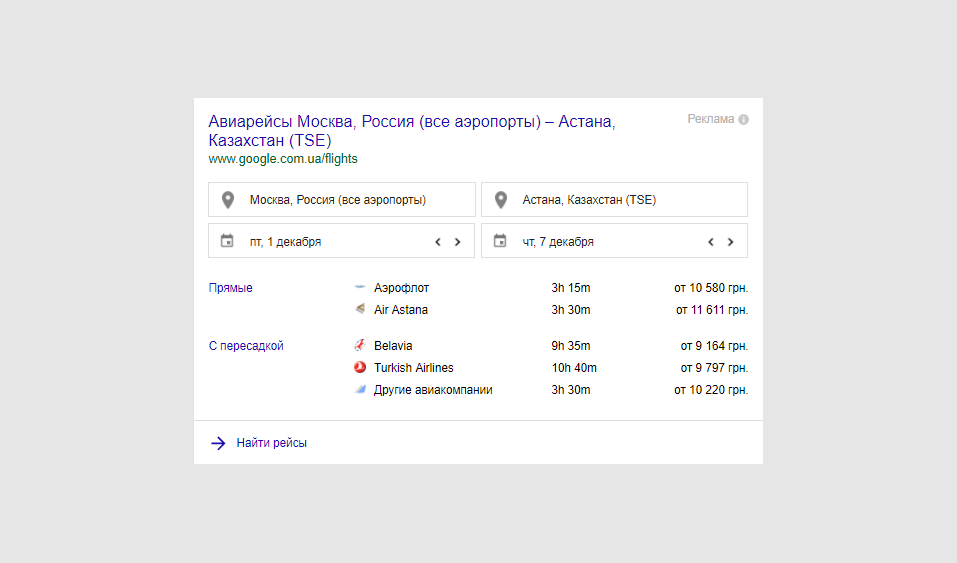Screen dimensions: 957x563
Task: Click the arrow icon beside Найти рейсы
Action: [218, 443]
